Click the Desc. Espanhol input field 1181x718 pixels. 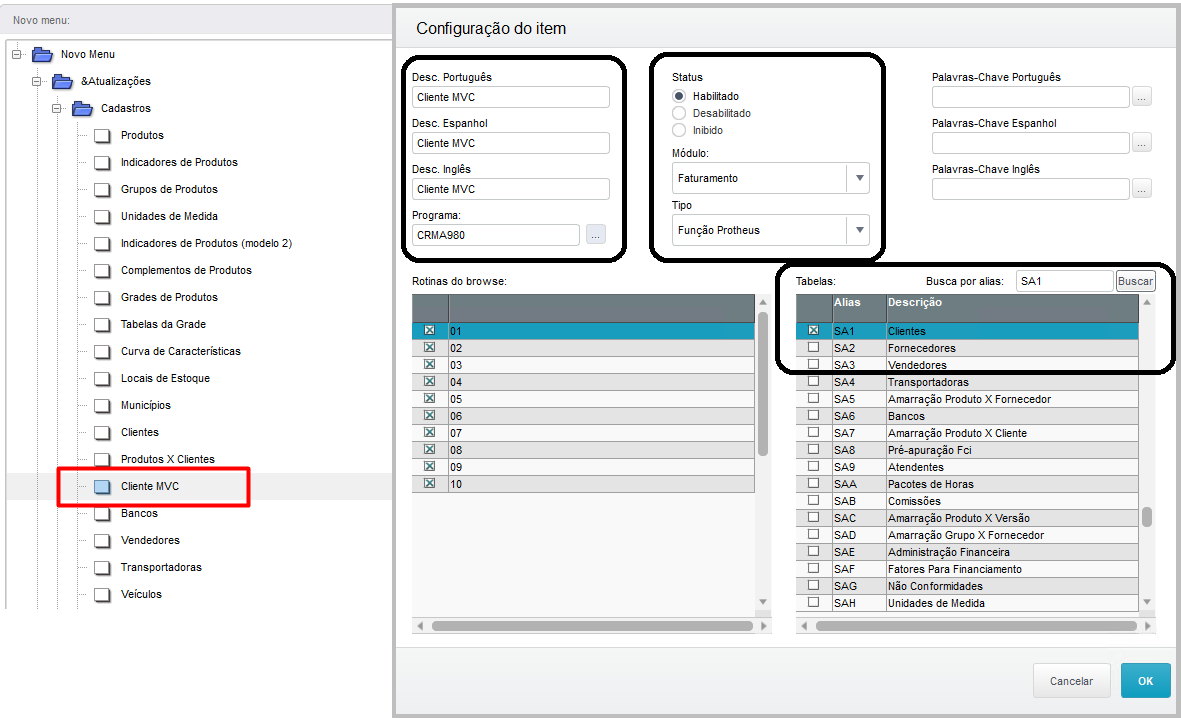click(x=511, y=143)
